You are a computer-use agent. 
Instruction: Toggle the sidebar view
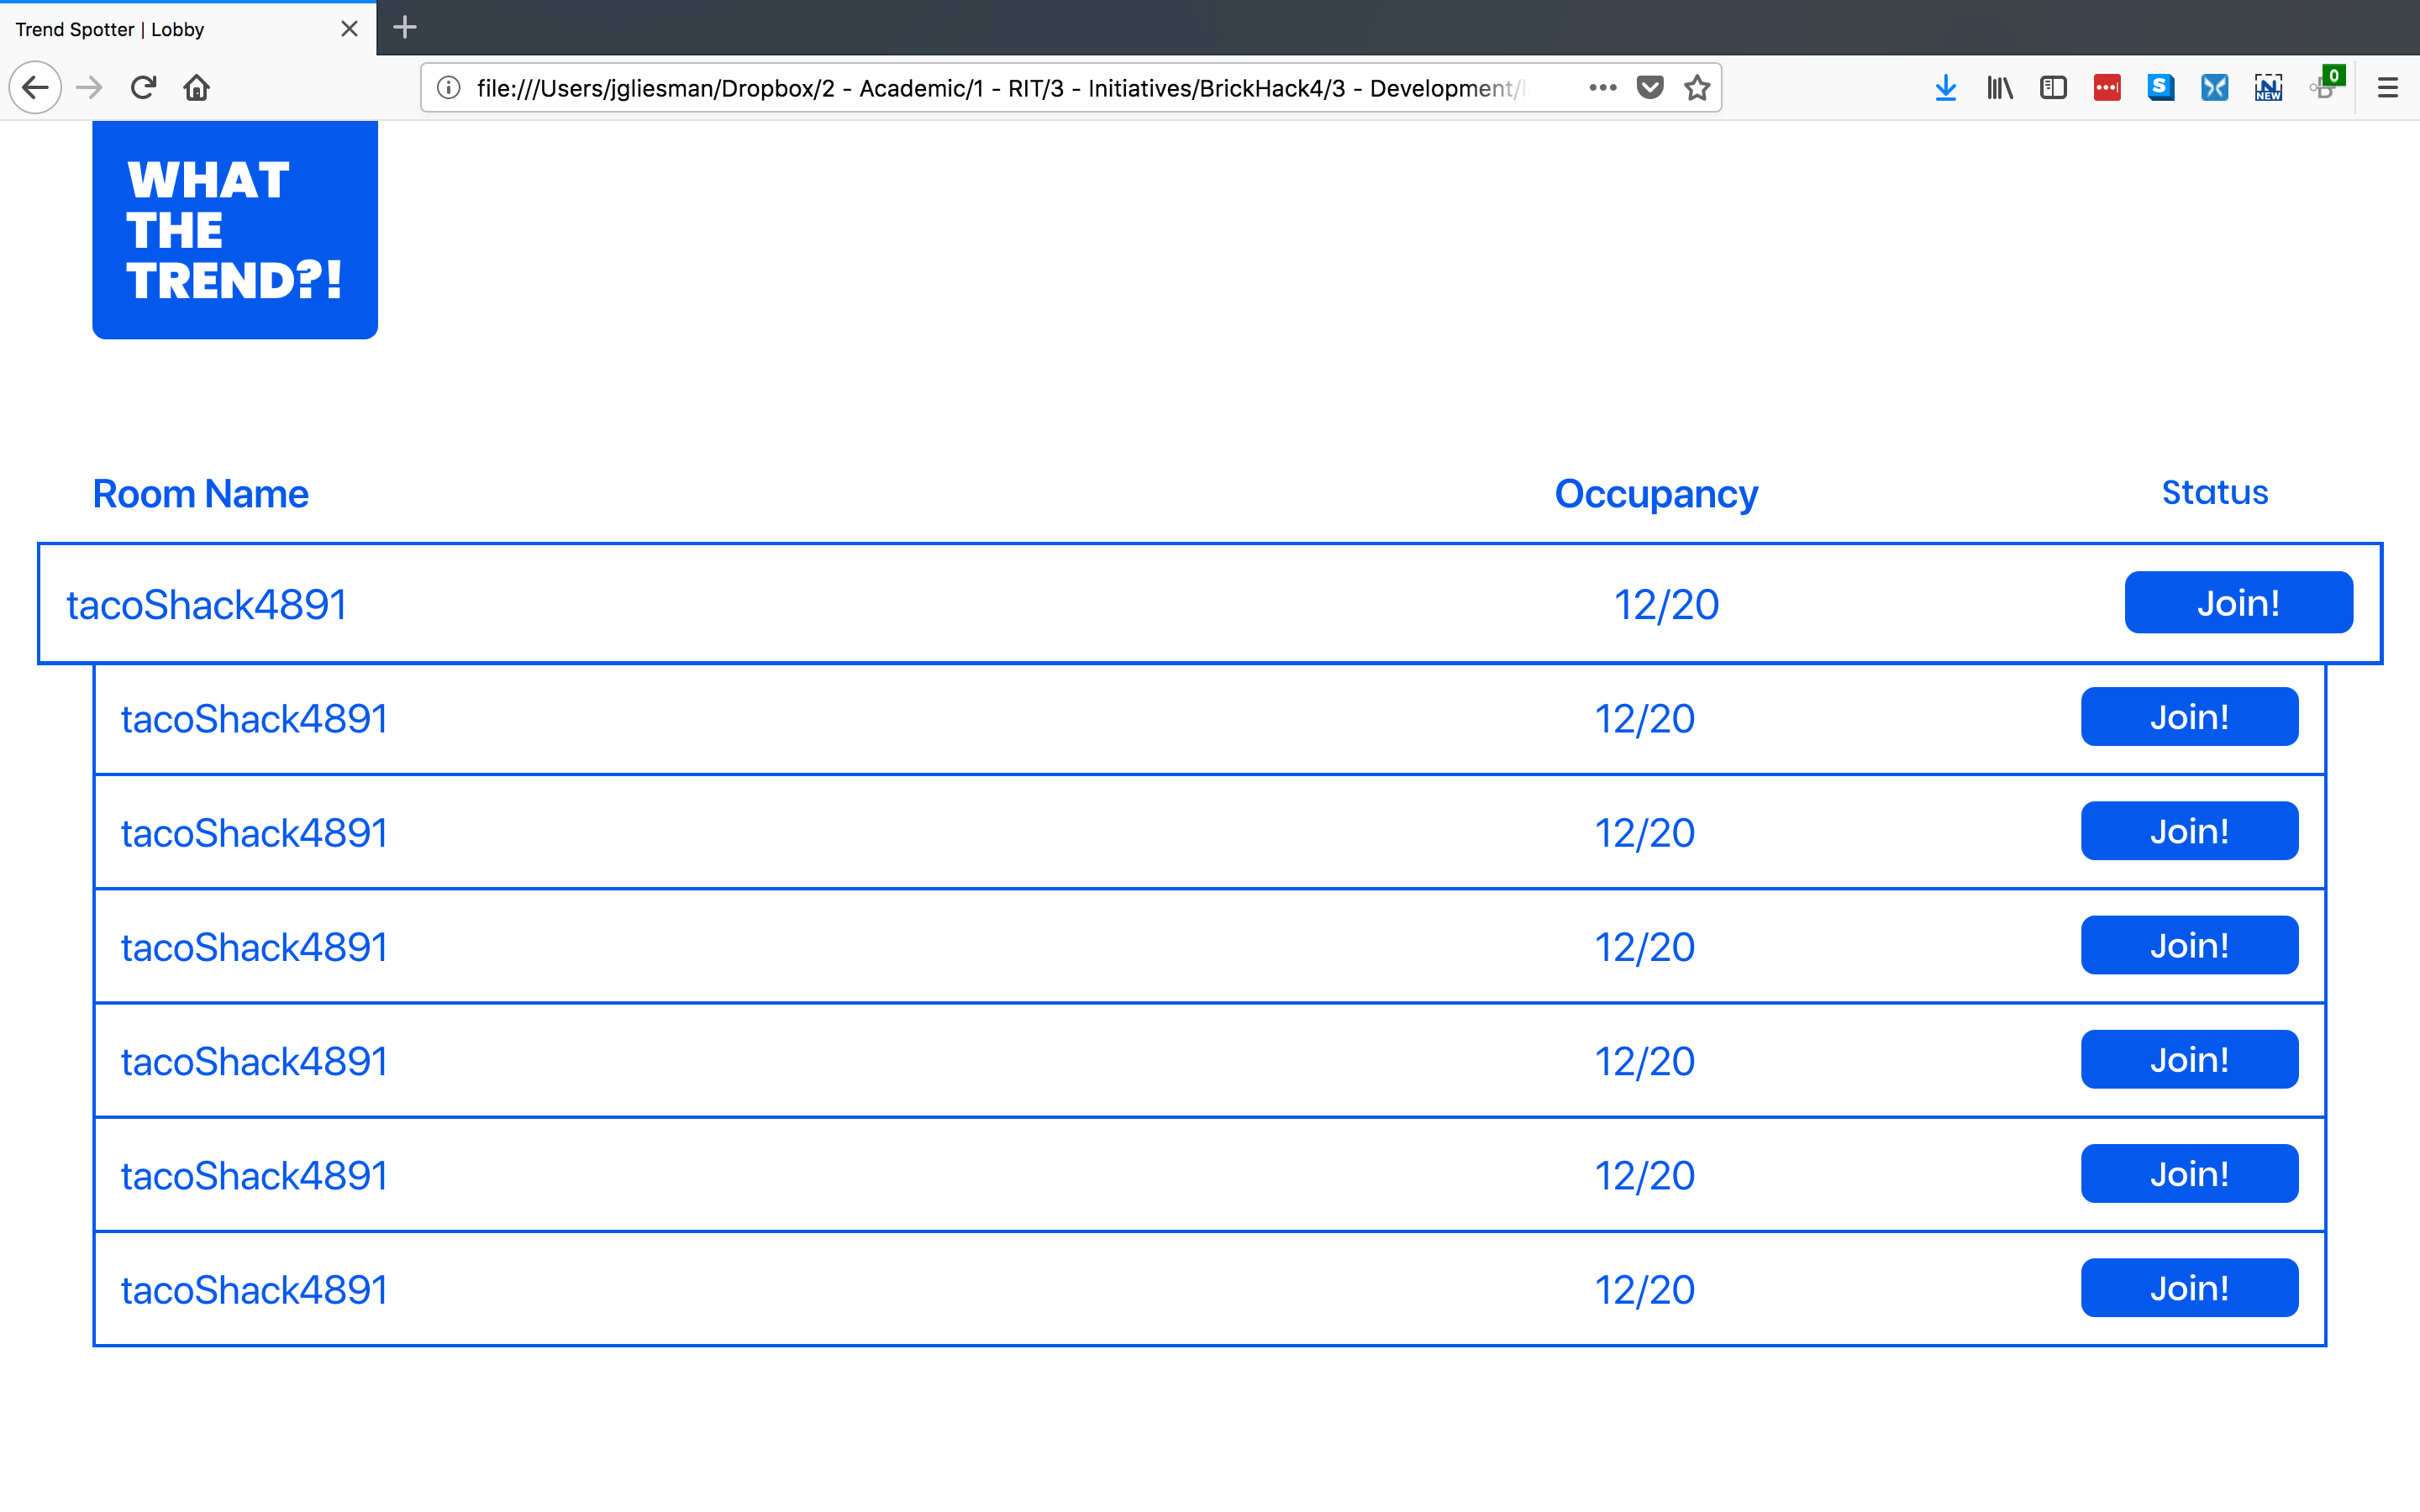(x=2053, y=88)
